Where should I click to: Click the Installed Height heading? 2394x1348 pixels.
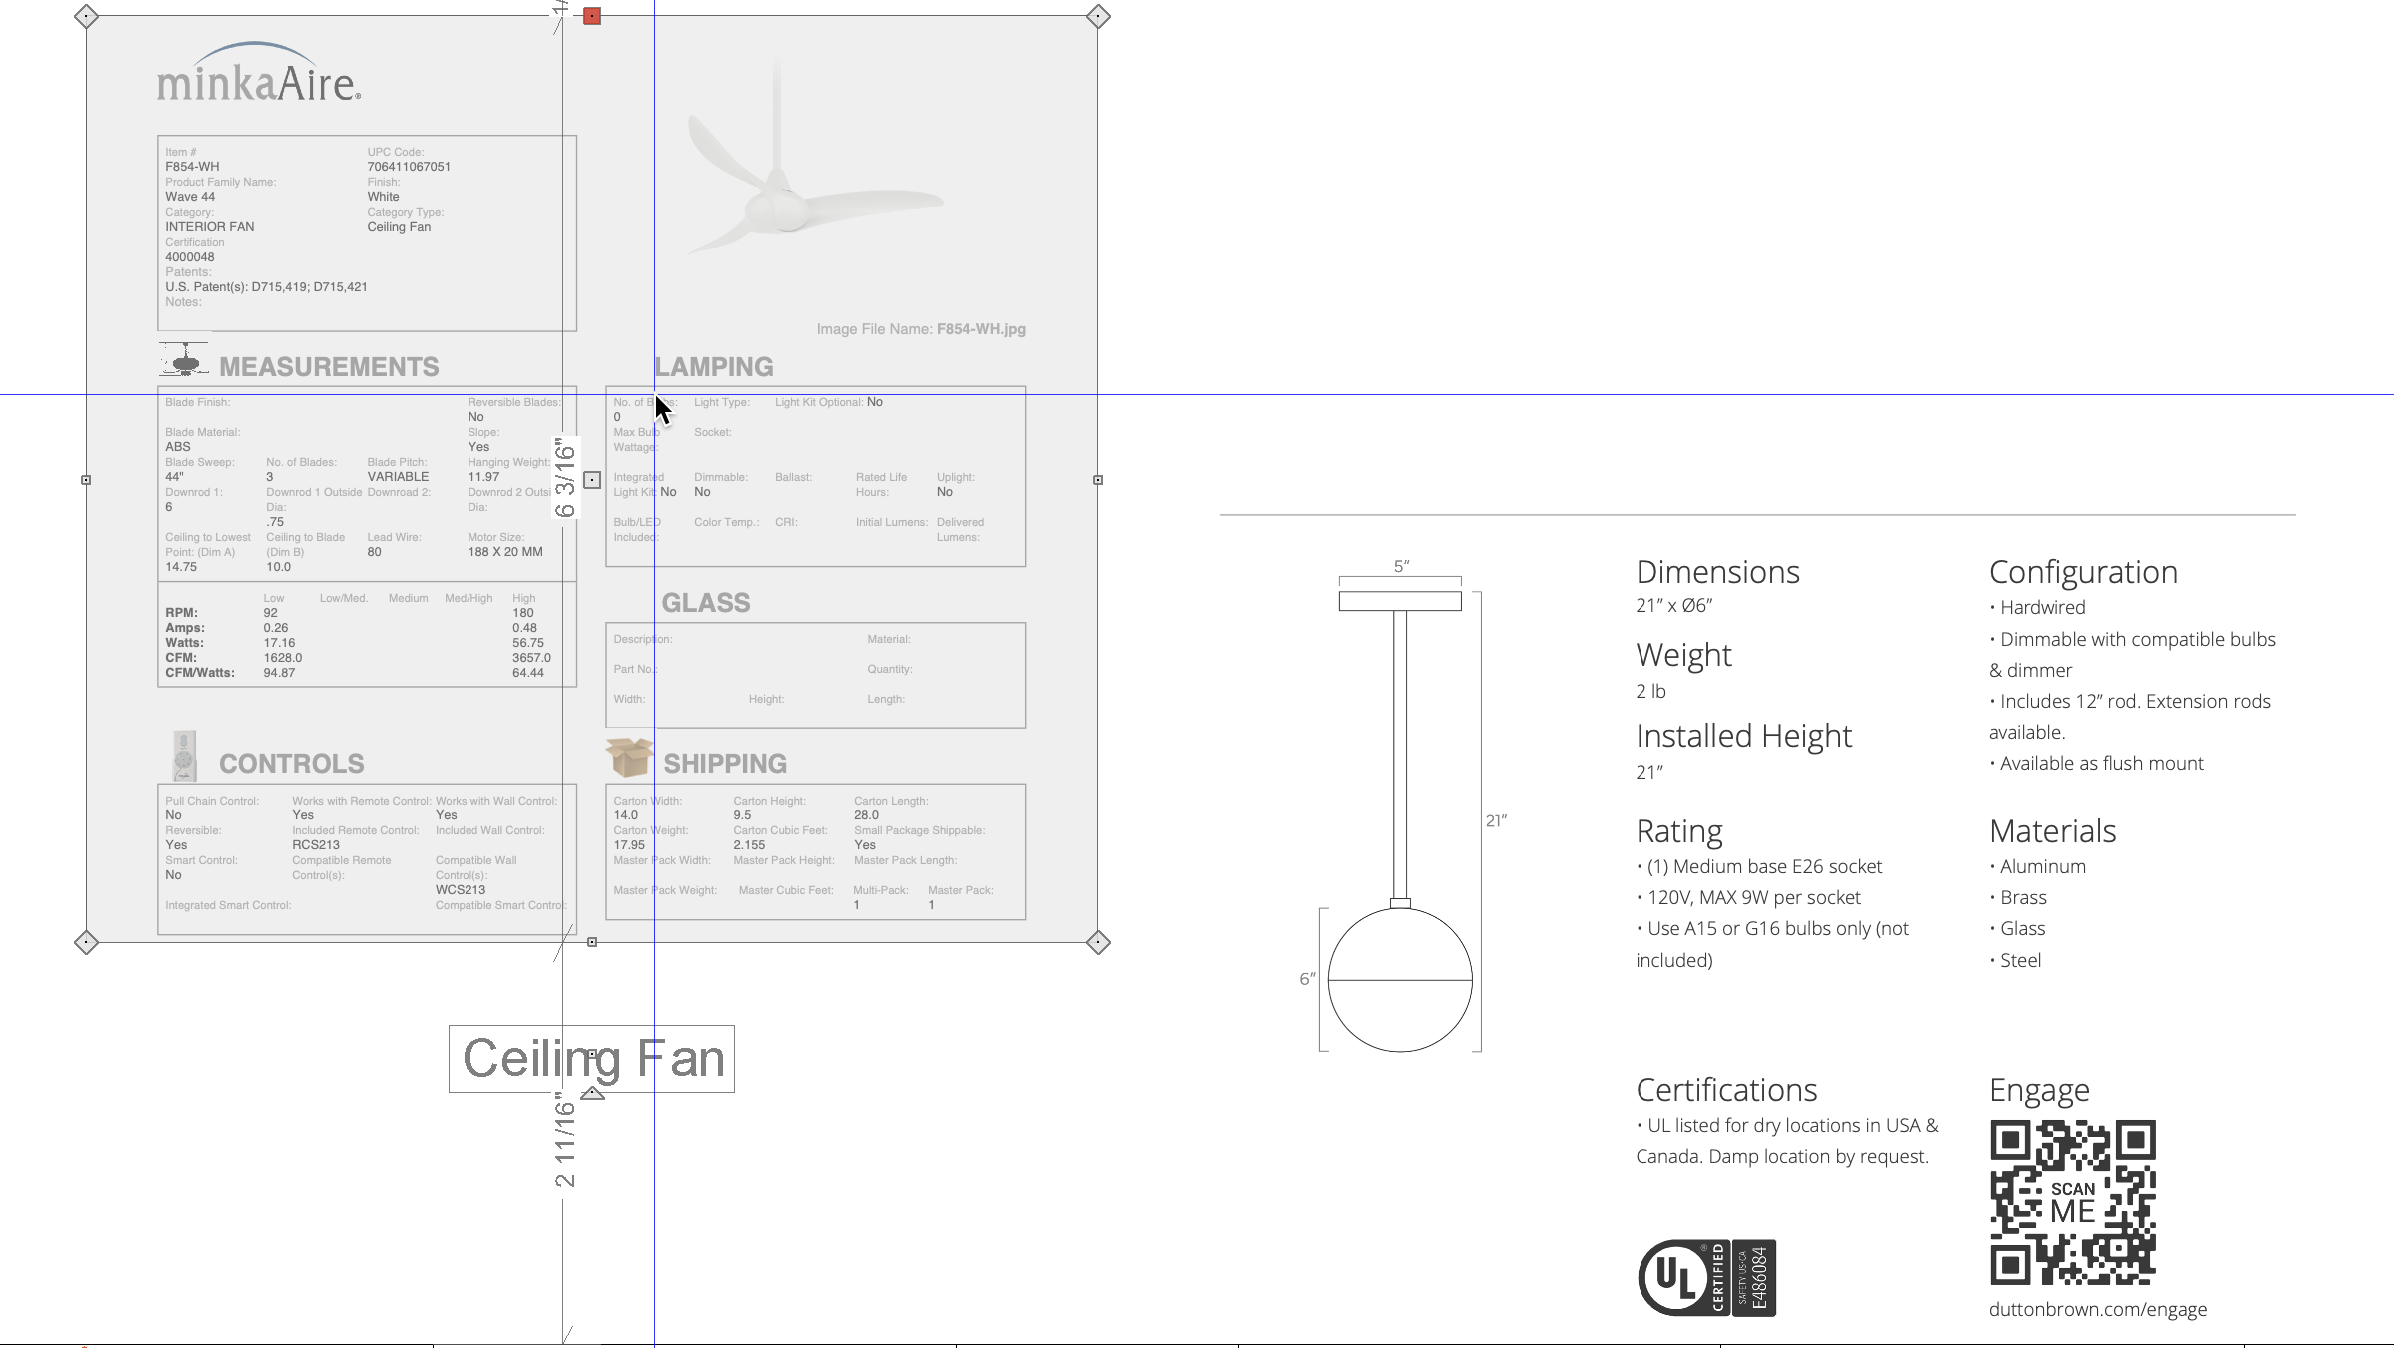pyautogui.click(x=1743, y=735)
